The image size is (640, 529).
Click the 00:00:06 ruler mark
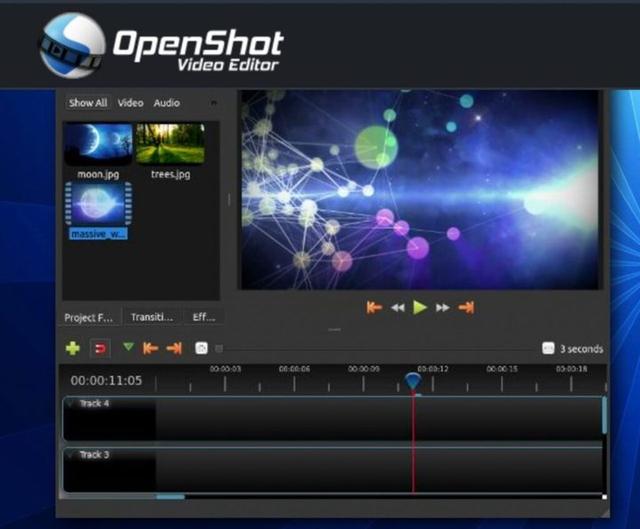tap(294, 369)
